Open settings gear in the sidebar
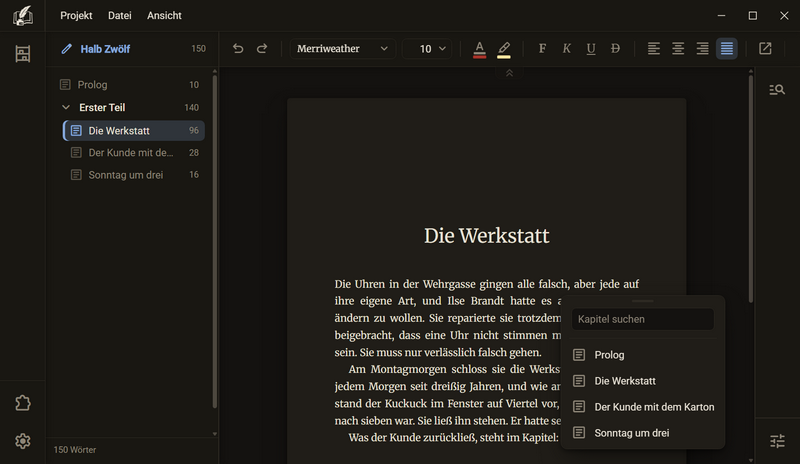 [x=22, y=441]
